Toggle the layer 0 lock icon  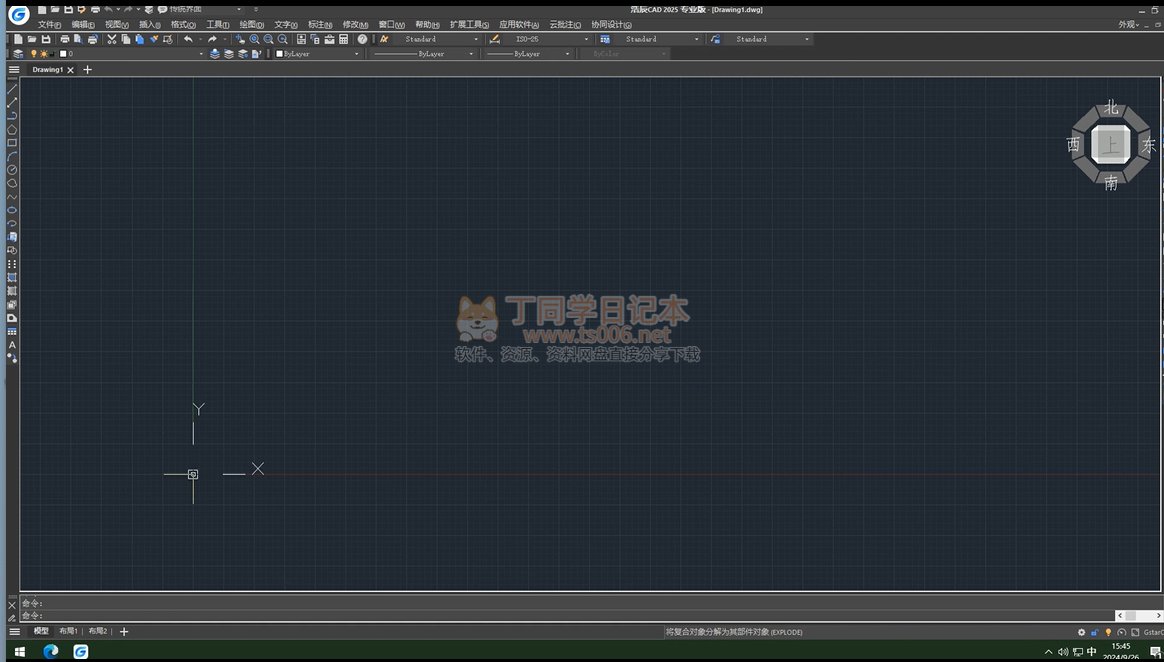coord(52,54)
